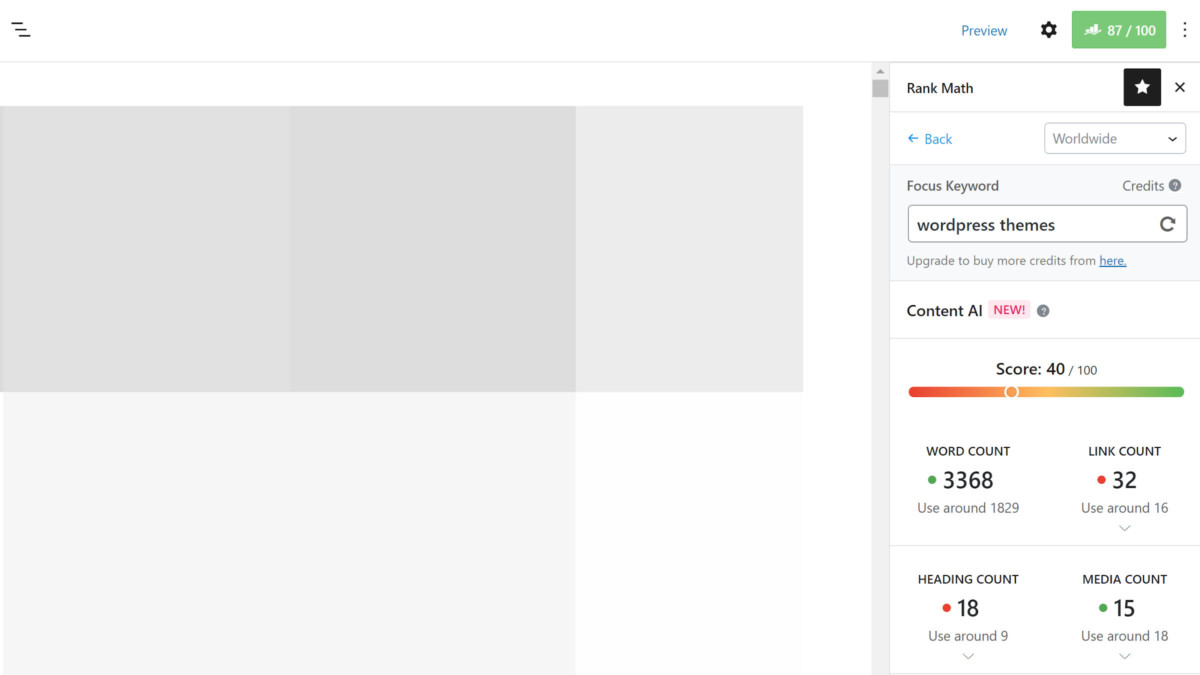Screen dimensions: 1200x675
Task: Go back using the Back link
Action: coord(929,139)
